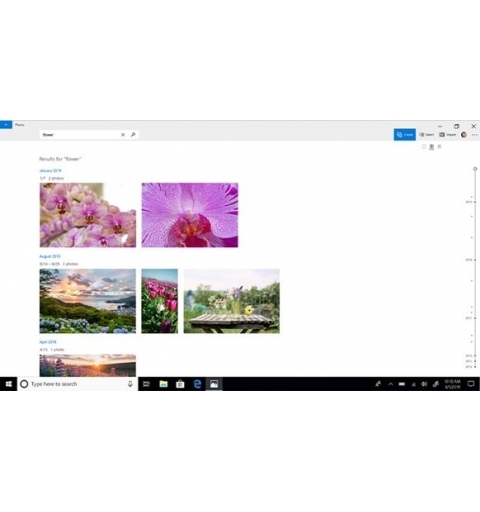Jump to 2018 on the timeline
The height and width of the screenshot is (512, 480).
coord(469,260)
